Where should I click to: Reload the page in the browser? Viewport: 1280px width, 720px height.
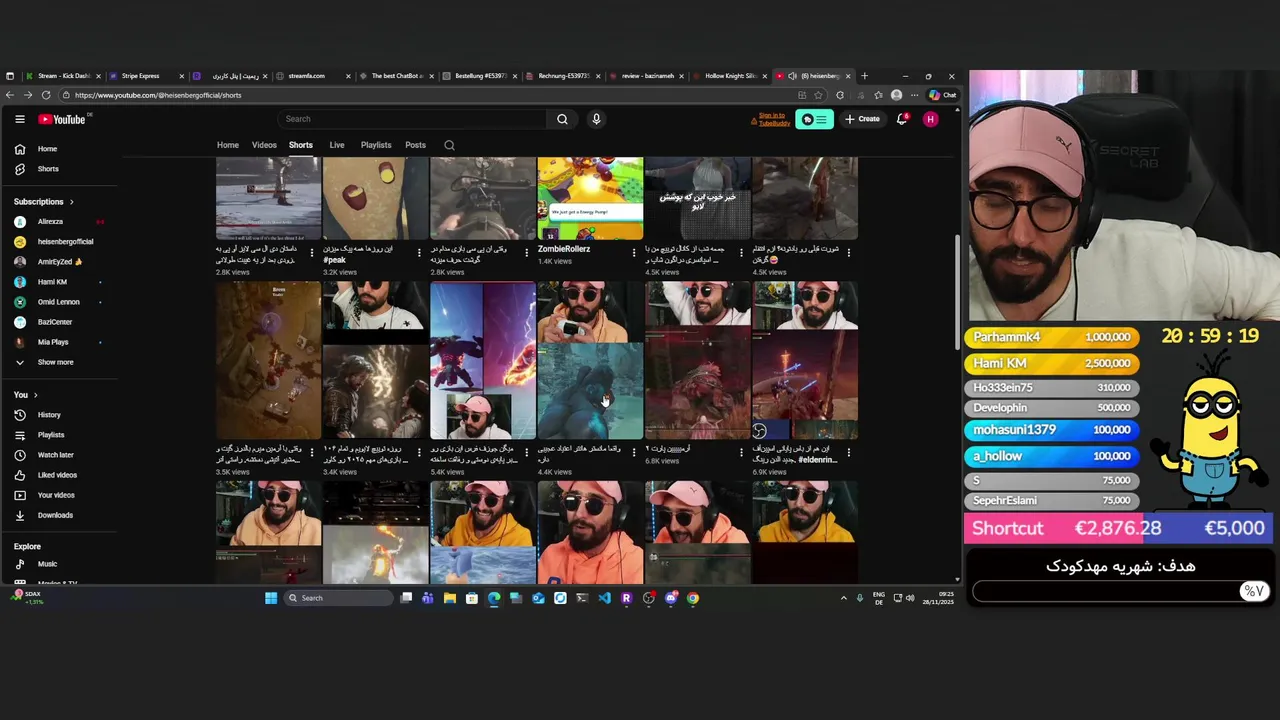point(46,95)
